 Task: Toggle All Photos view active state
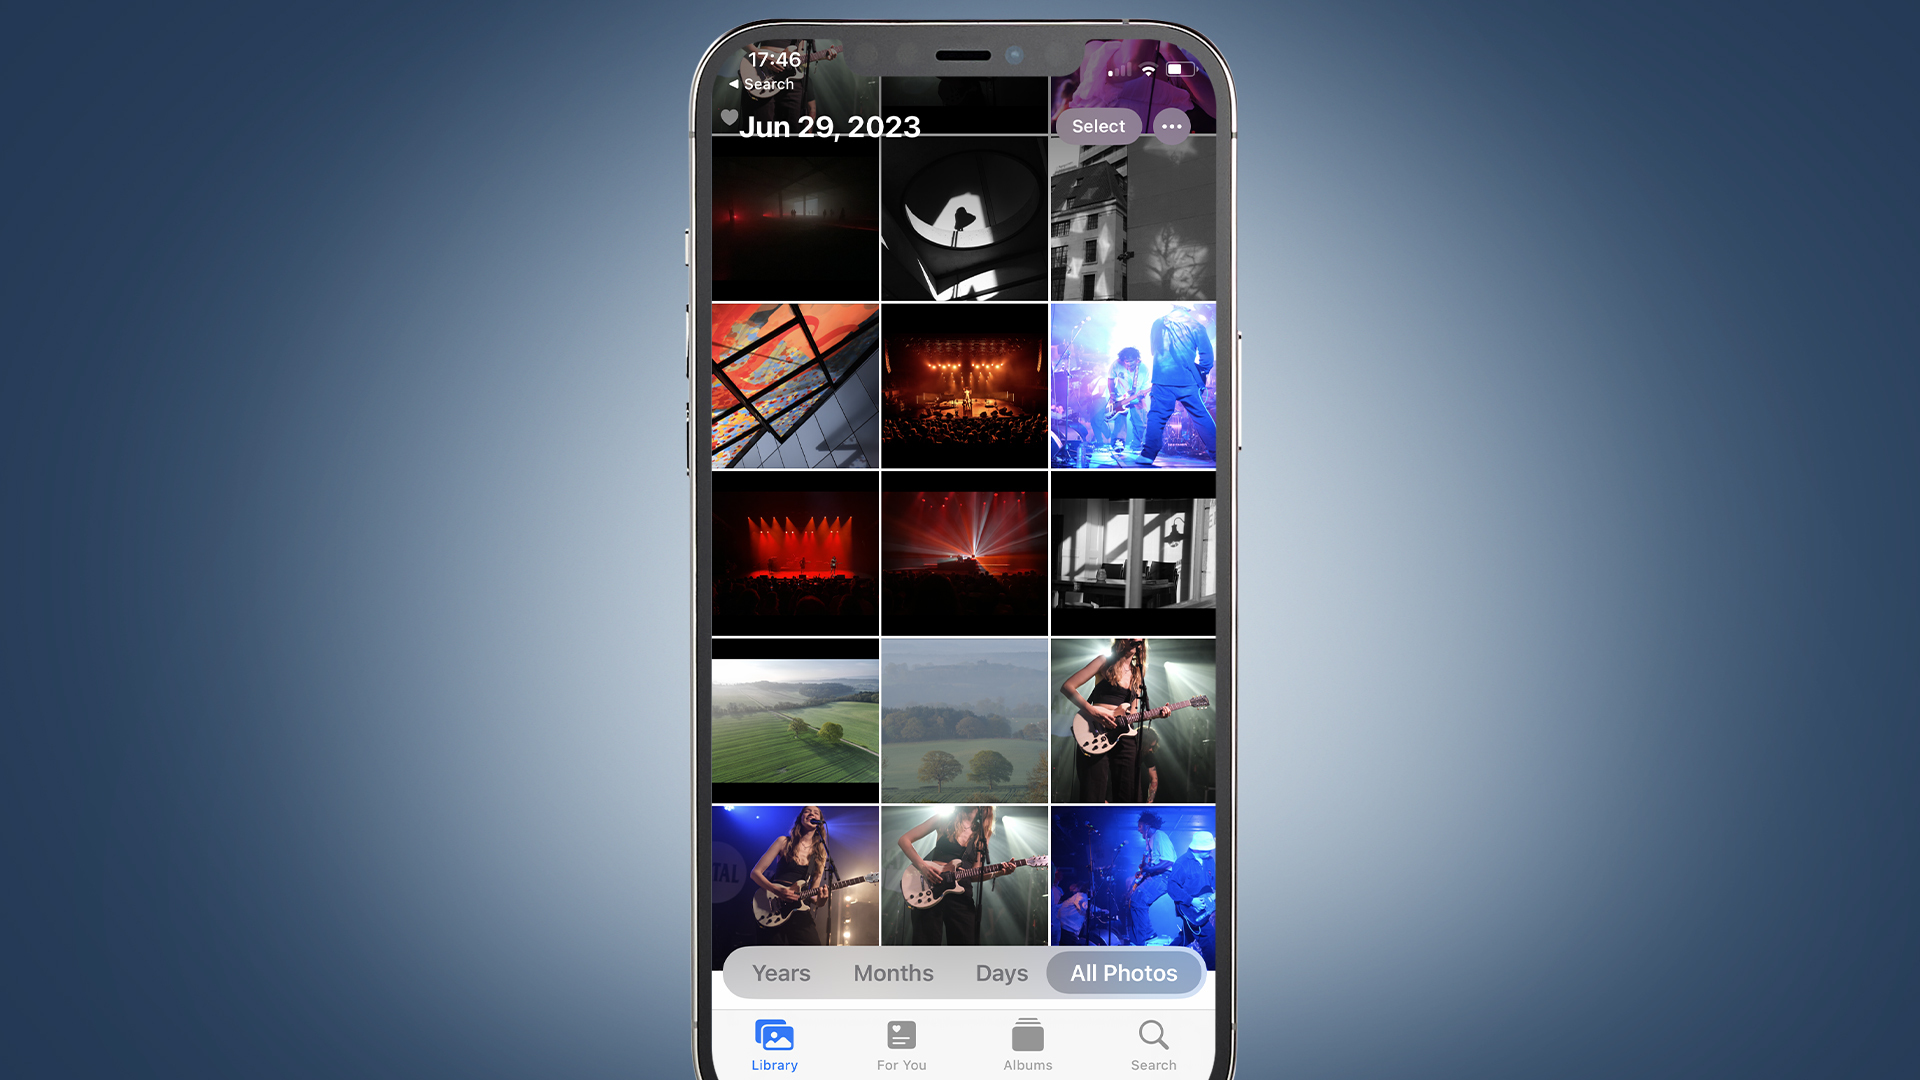coord(1124,973)
